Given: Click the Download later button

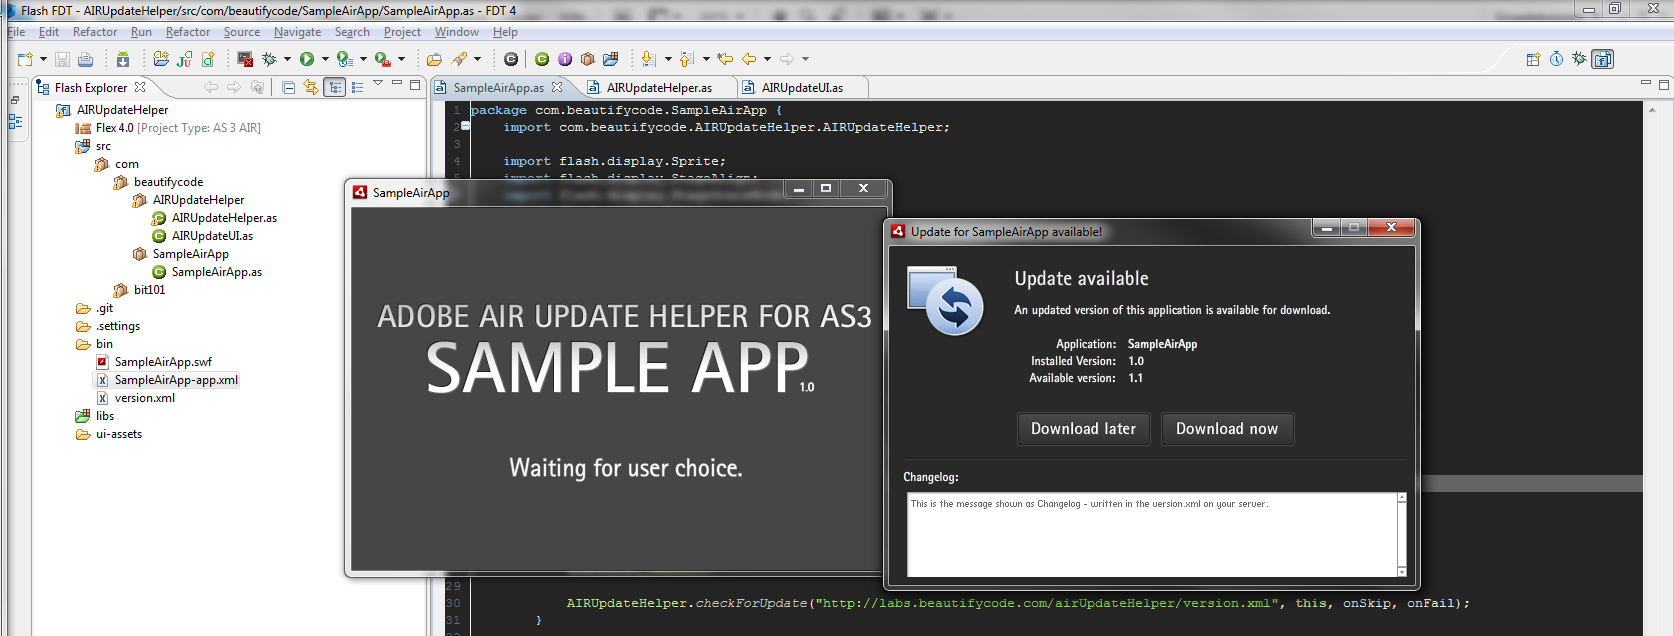Looking at the screenshot, I should [1083, 429].
